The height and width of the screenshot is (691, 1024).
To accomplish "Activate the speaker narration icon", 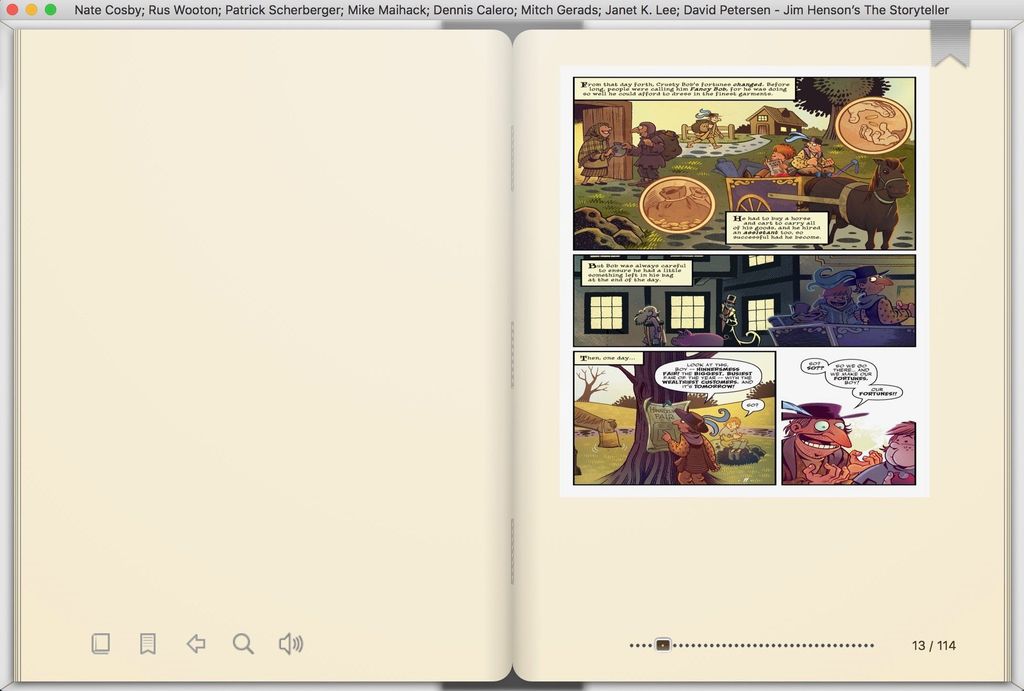I will (291, 644).
